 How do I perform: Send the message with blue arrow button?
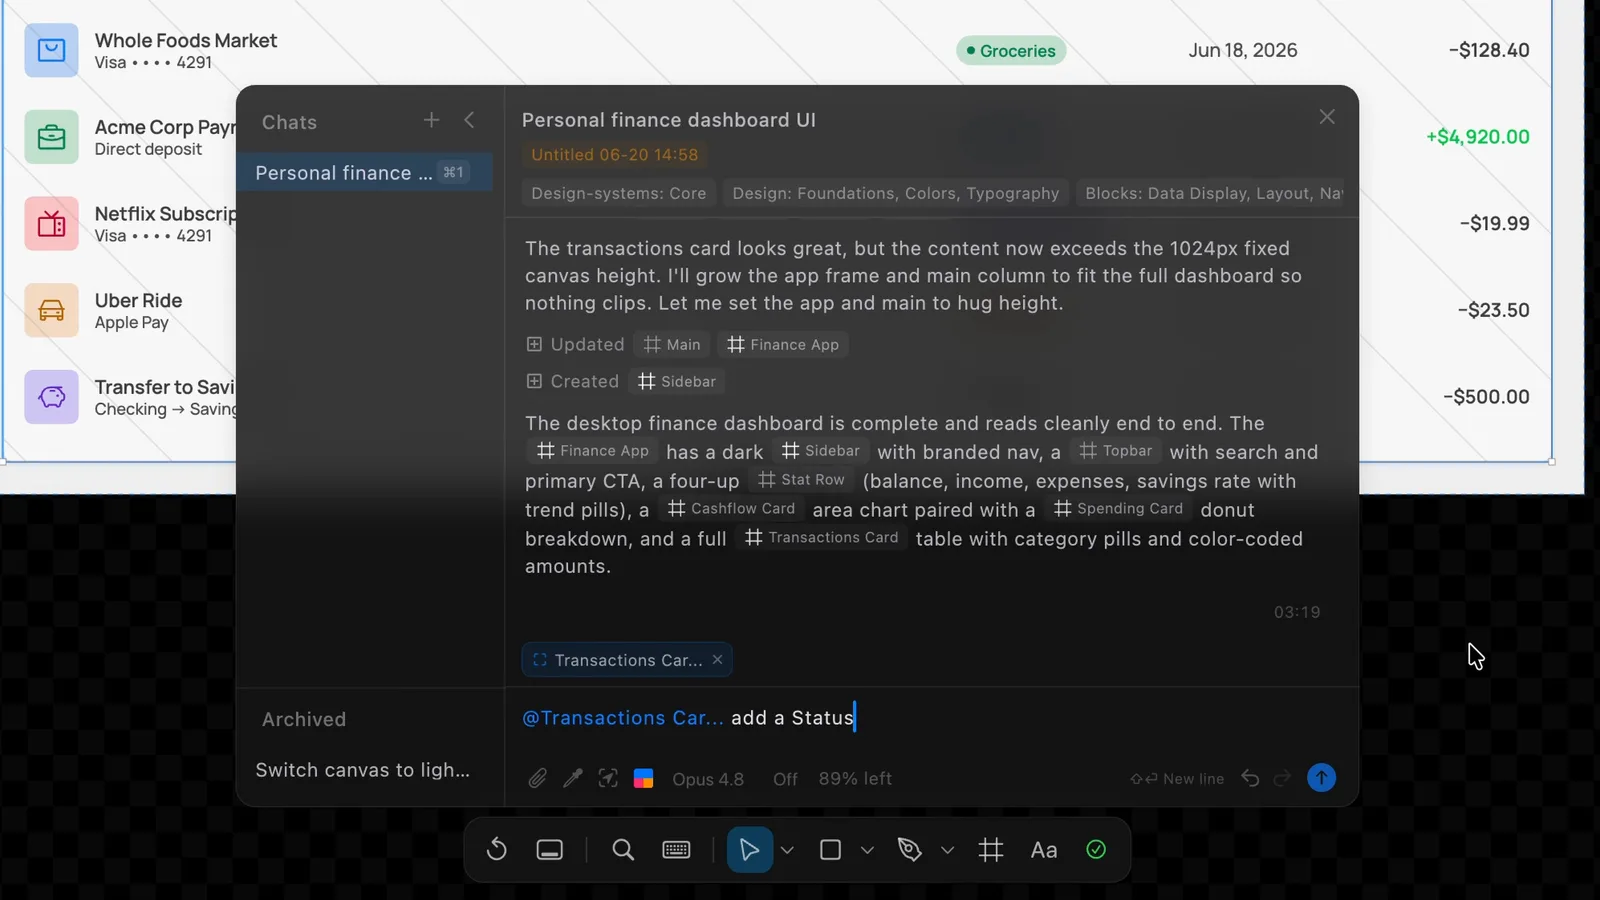pyautogui.click(x=1321, y=778)
